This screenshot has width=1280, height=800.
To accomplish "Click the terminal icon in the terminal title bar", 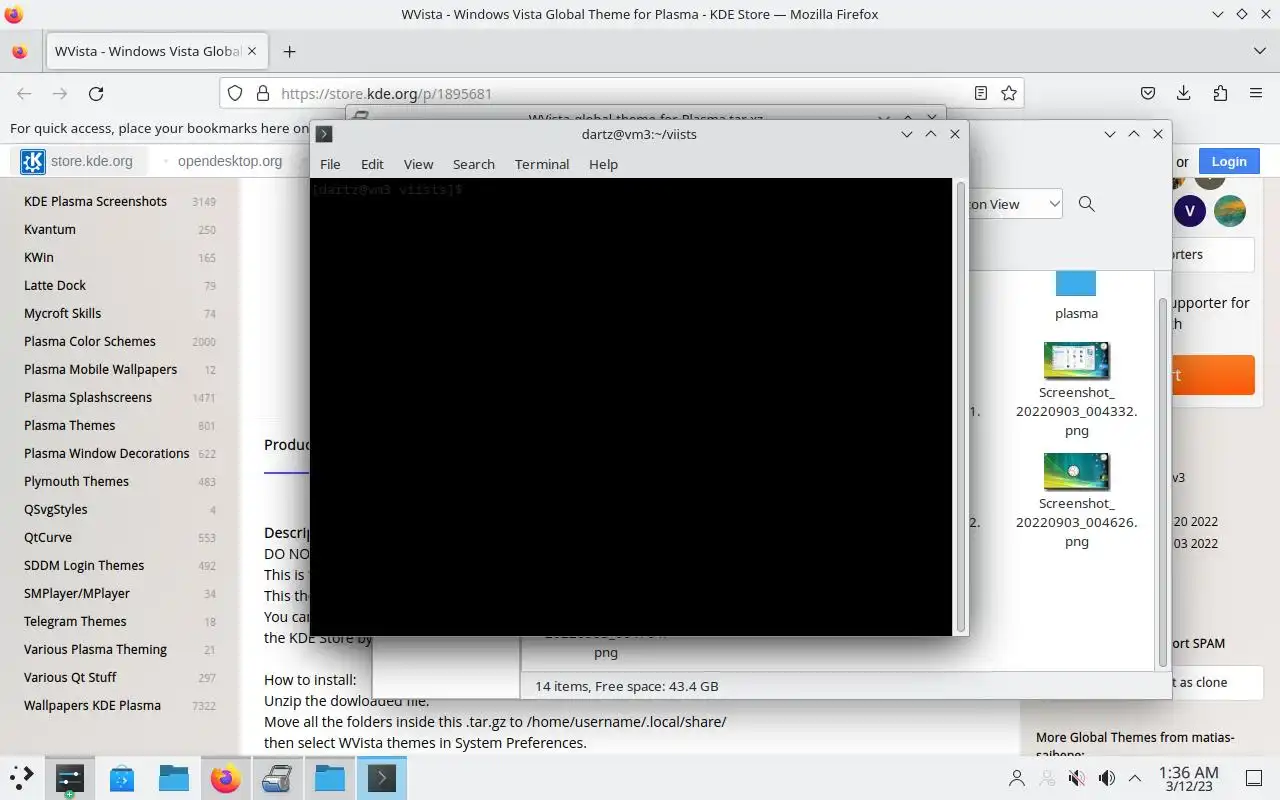I will click(324, 134).
